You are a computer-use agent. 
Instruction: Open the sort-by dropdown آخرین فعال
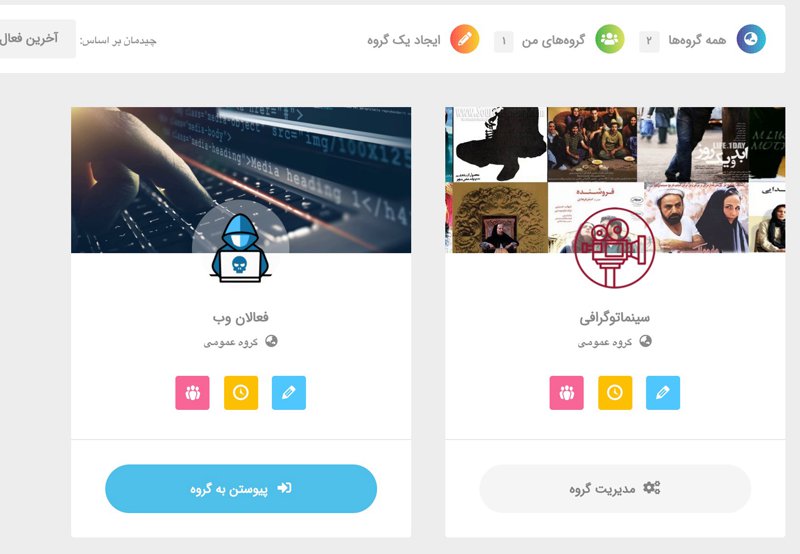point(37,39)
